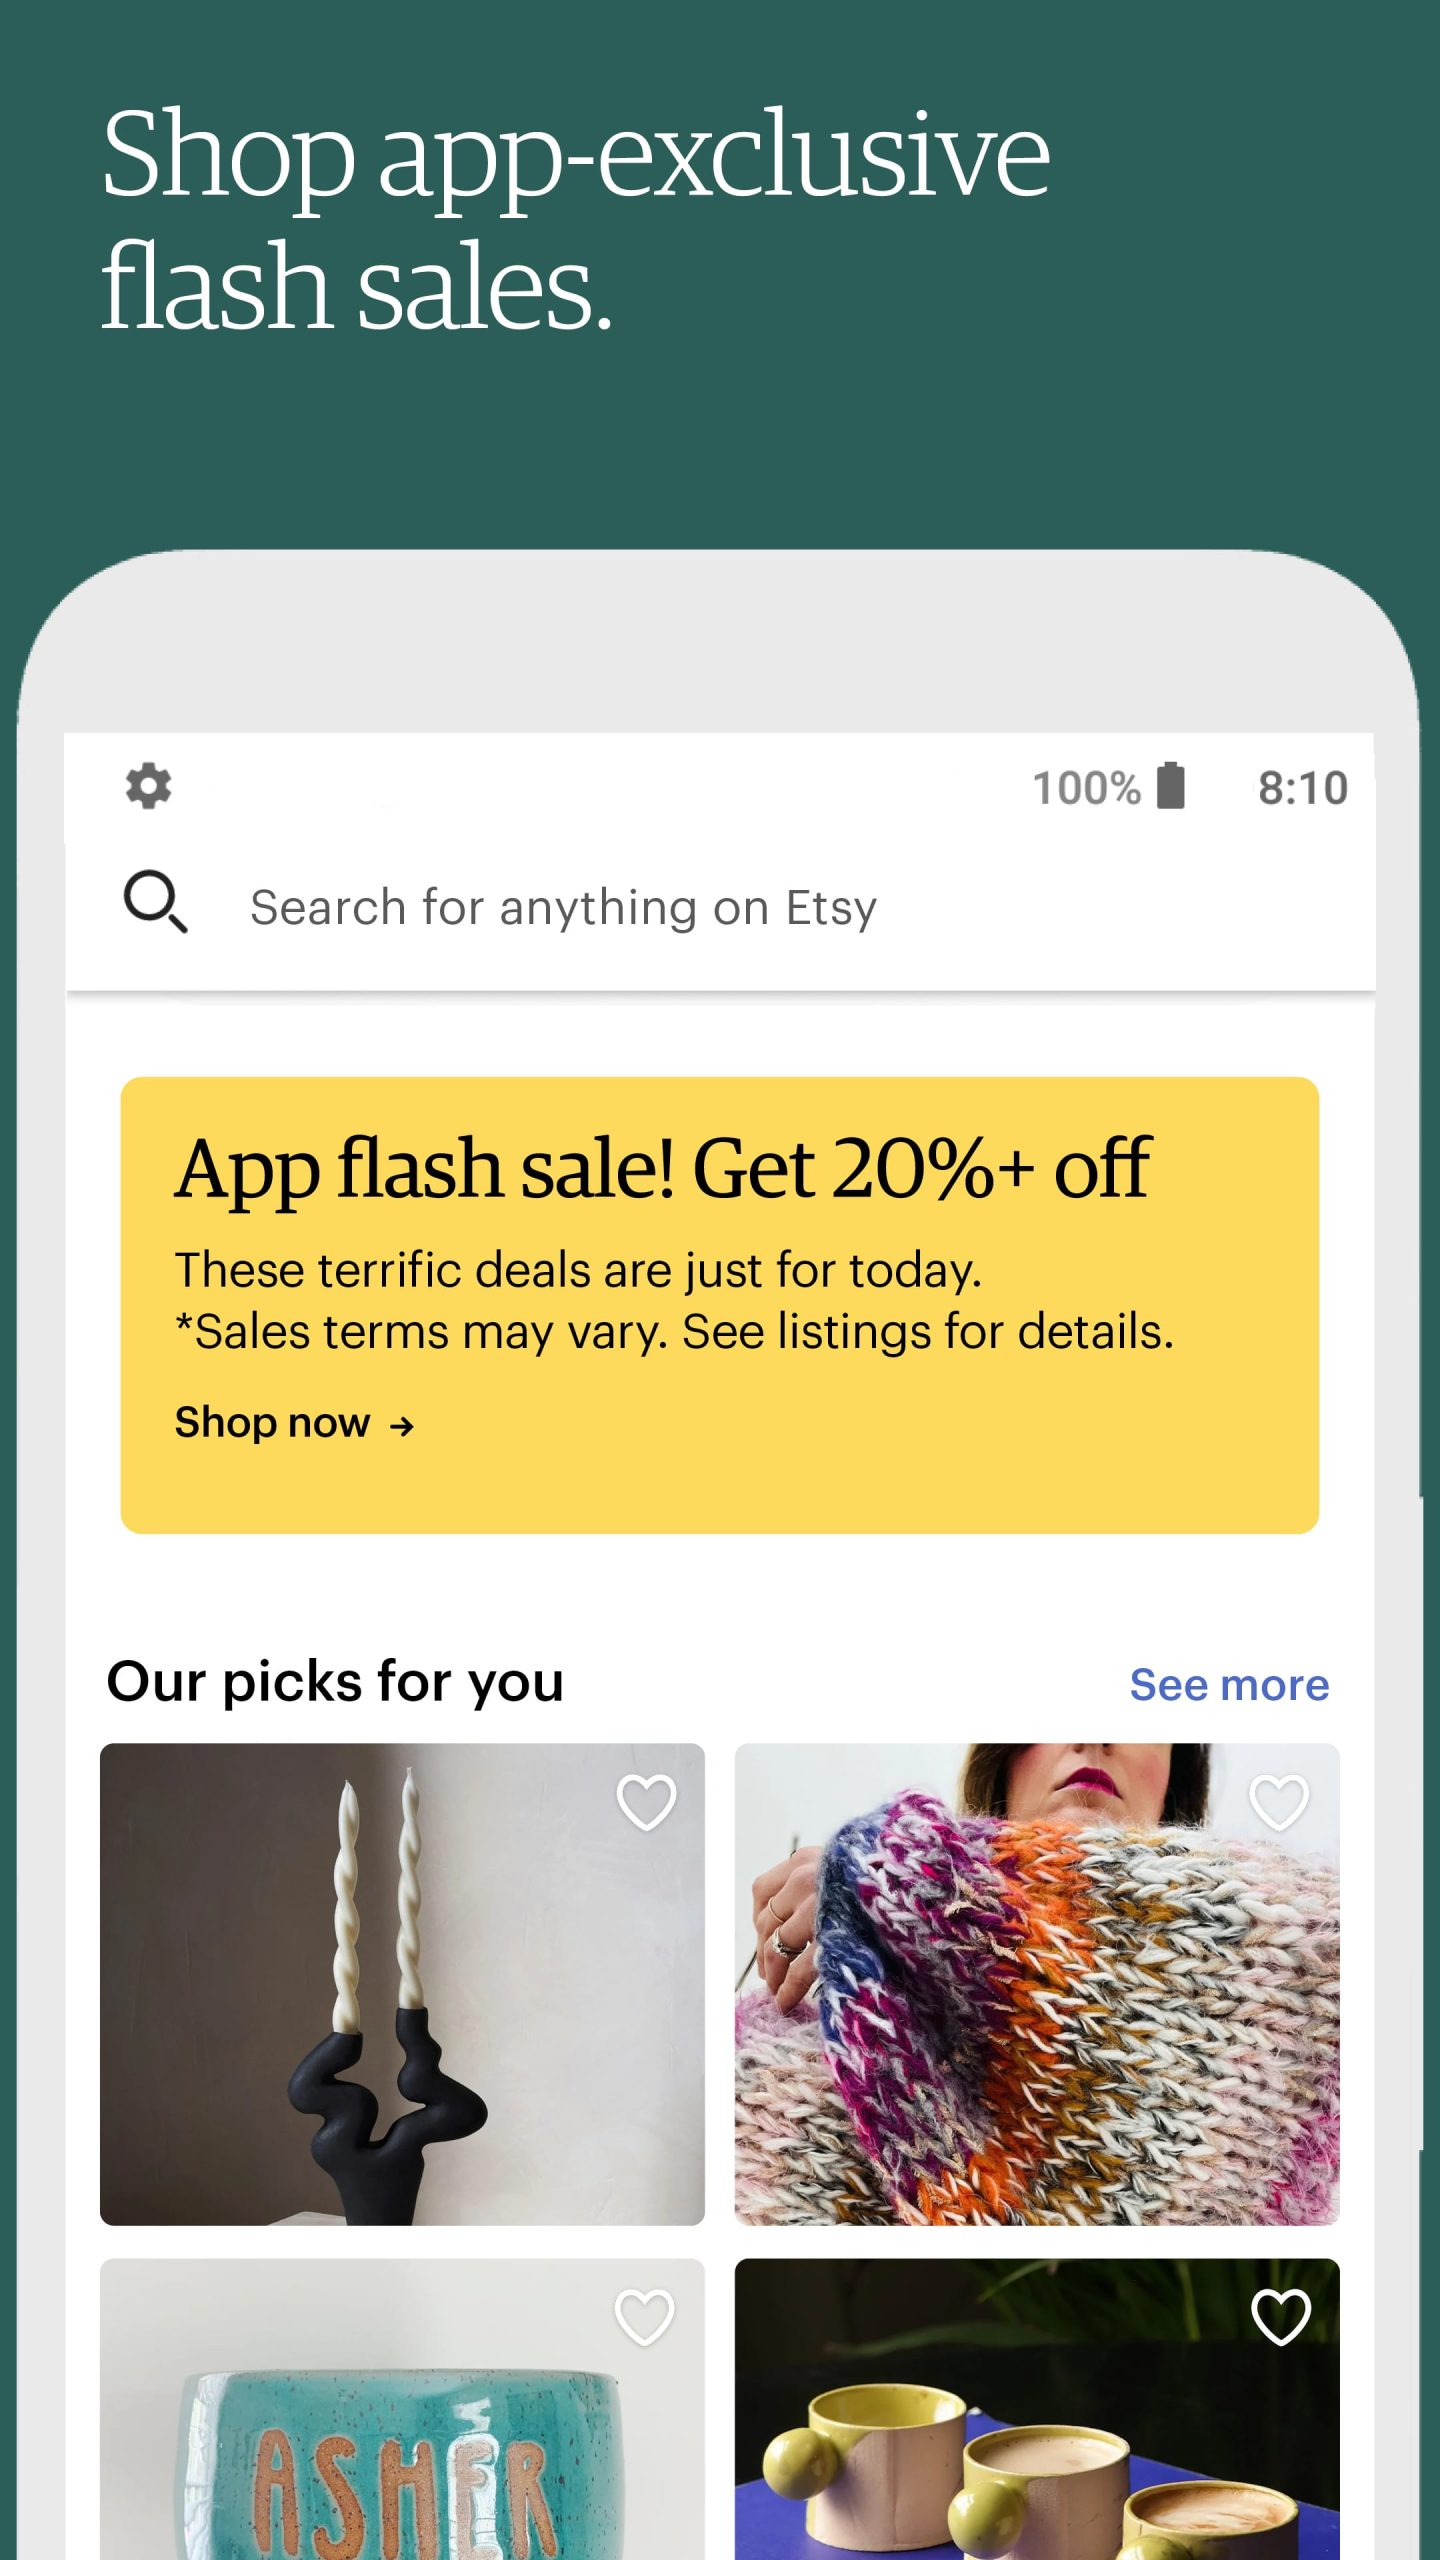
Task: Tap the settings gear icon in status bar
Action: point(148,786)
